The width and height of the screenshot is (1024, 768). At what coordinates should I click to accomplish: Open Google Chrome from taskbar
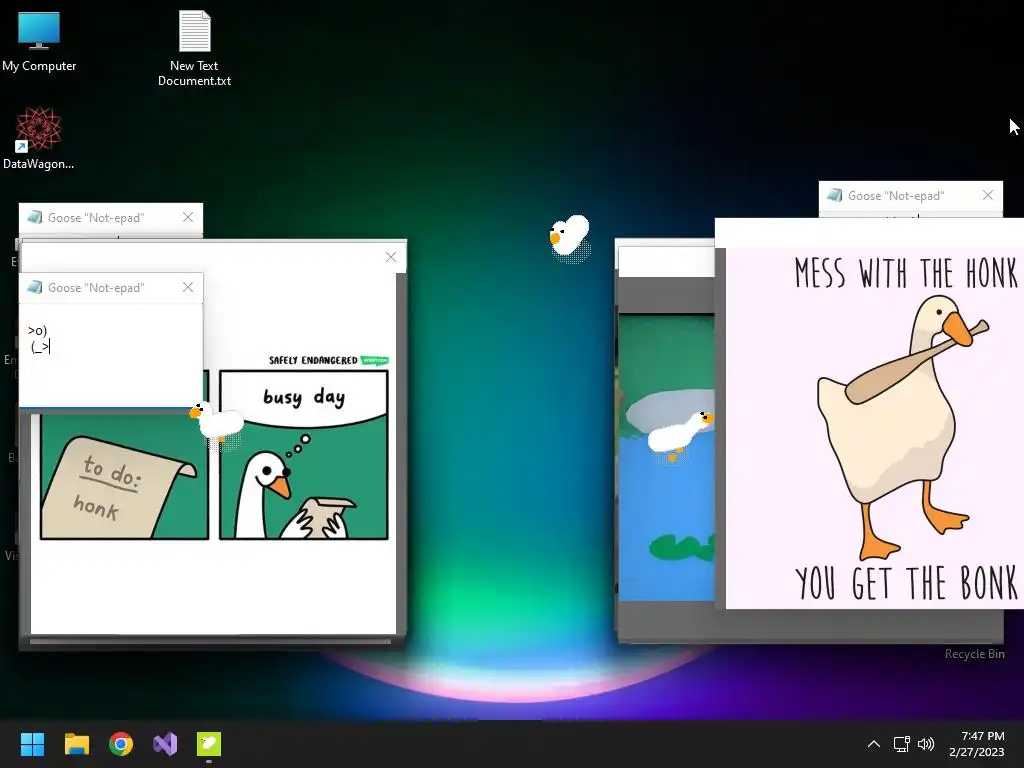click(121, 744)
